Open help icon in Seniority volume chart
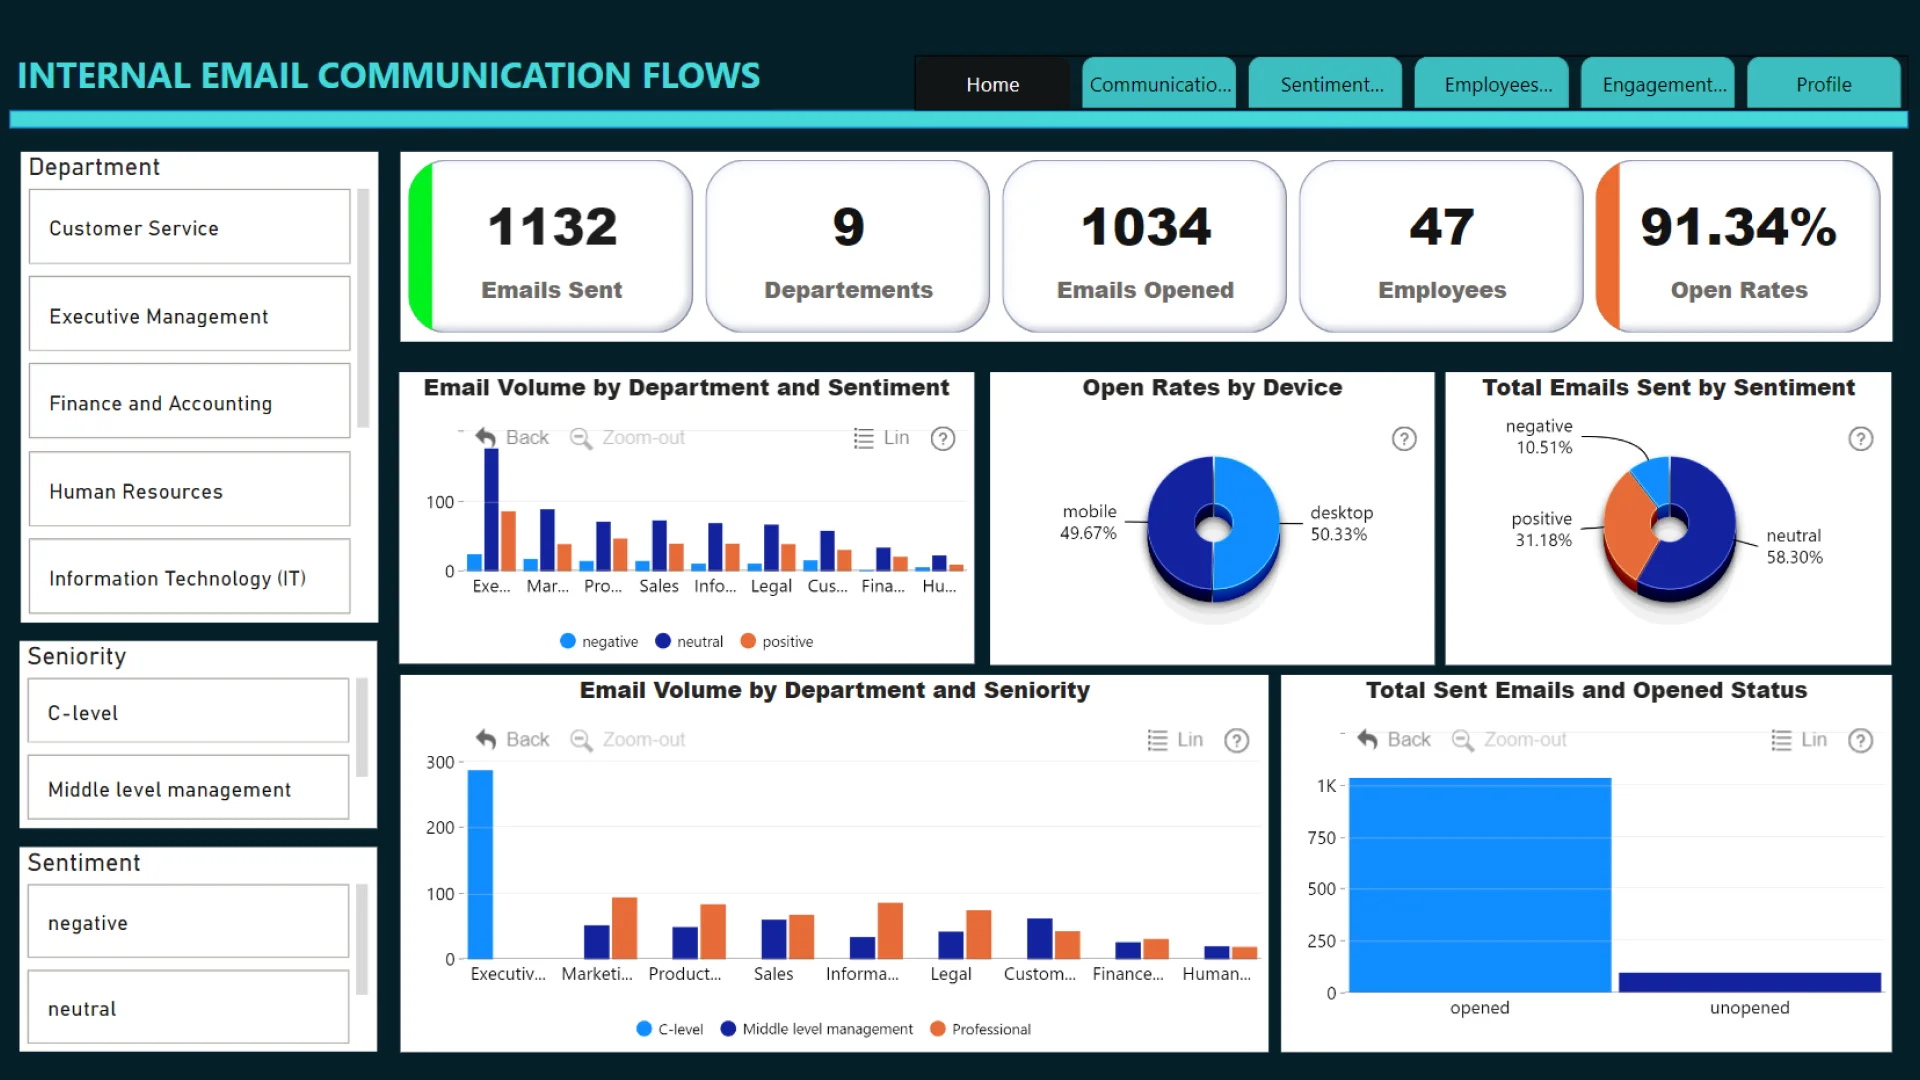Screen dimensions: 1920x1080 [1237, 741]
